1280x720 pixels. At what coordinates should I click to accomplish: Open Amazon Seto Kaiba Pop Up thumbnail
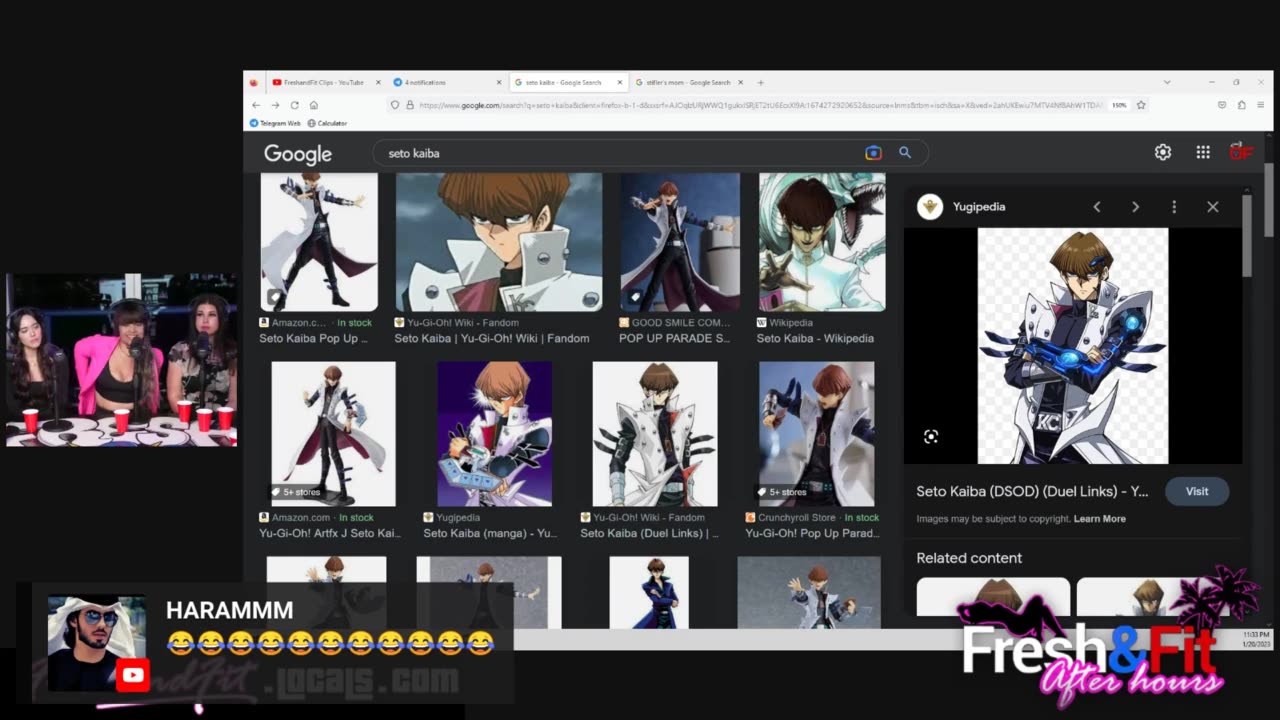[319, 242]
